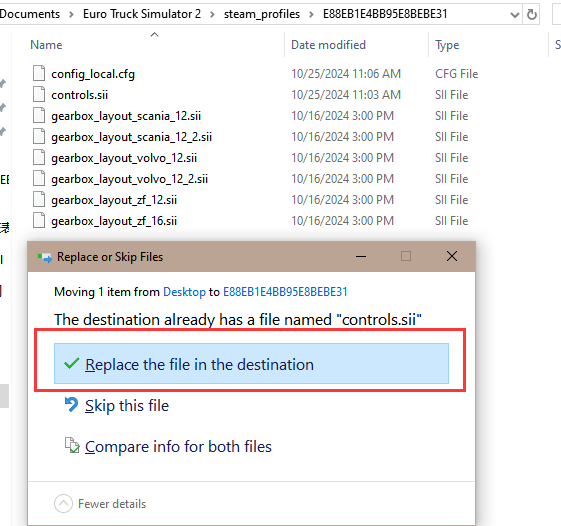Select the file name gearbox_layout_scania_12.sii
The width and height of the screenshot is (561, 526).
[126, 116]
